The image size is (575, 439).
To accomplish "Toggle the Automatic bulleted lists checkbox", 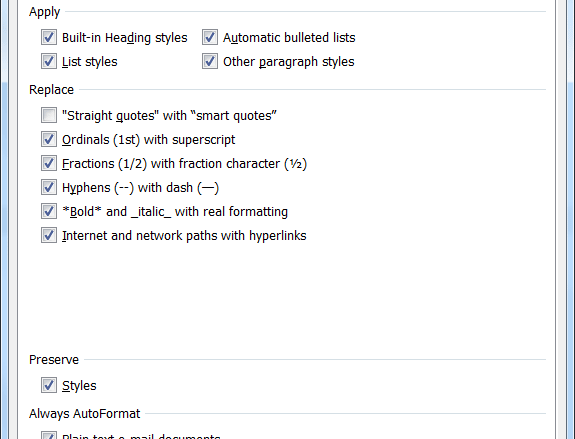I will 210,37.
